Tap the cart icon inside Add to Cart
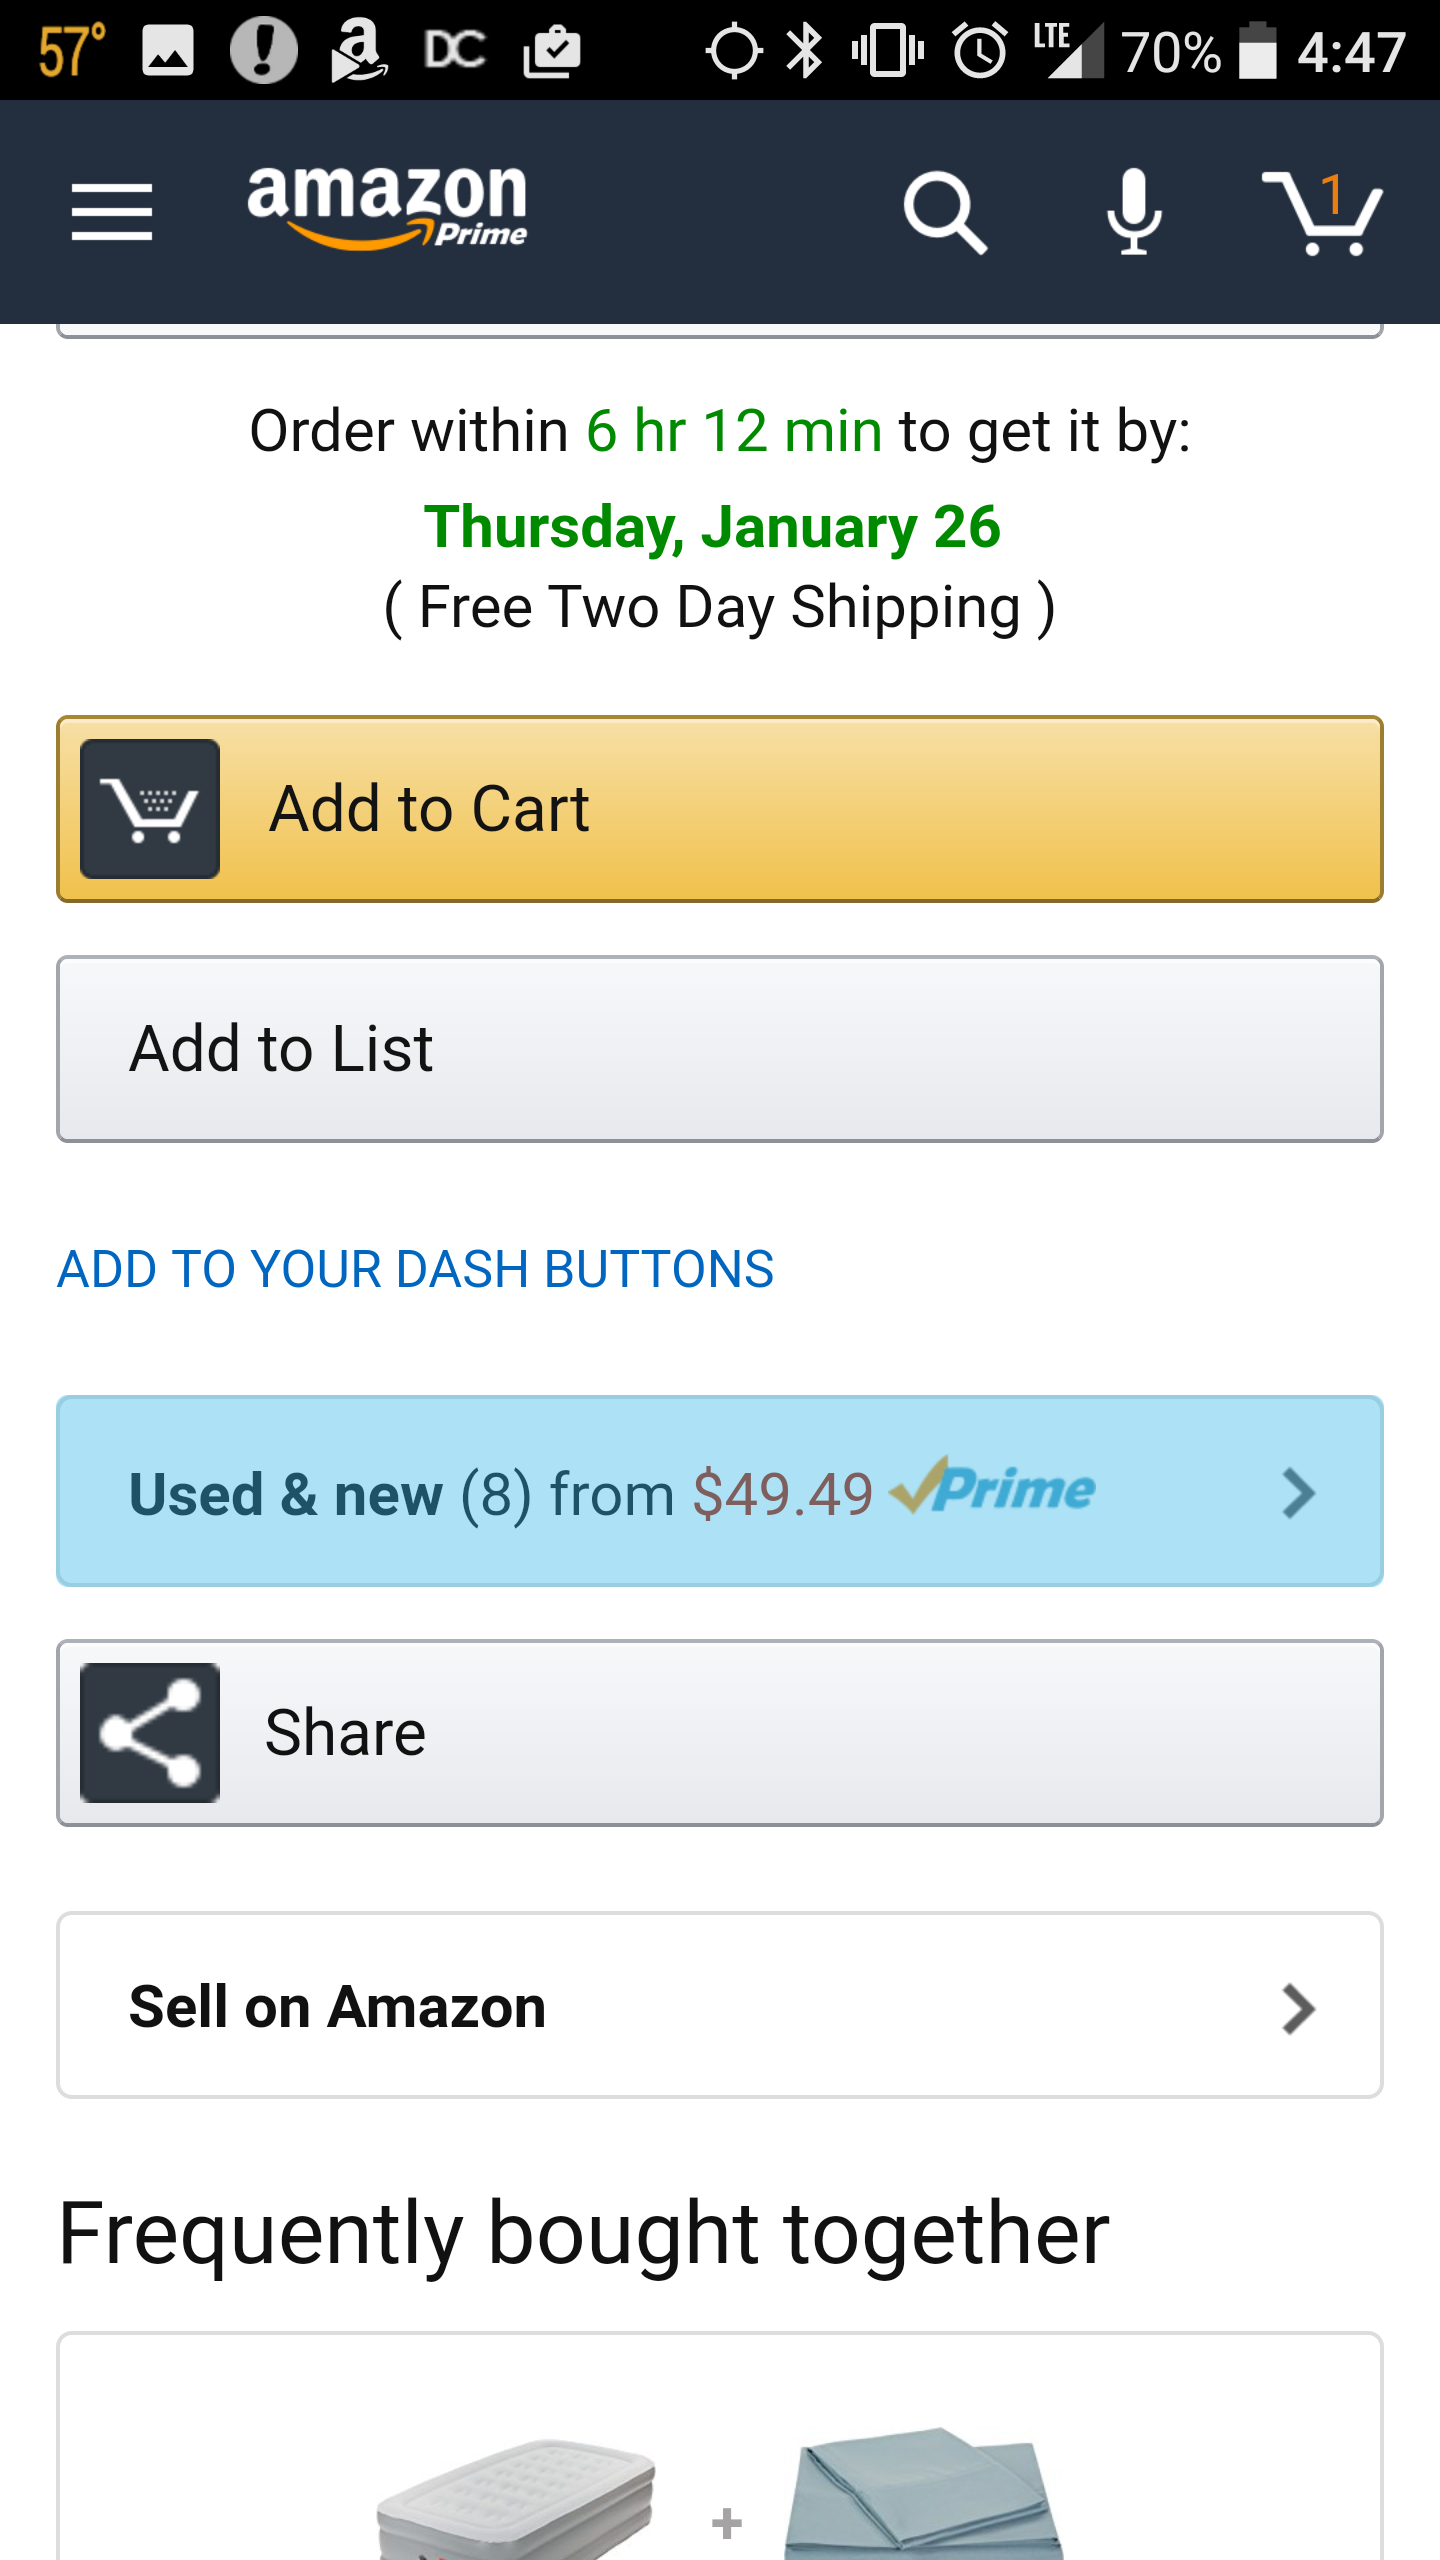The height and width of the screenshot is (2560, 1440). tap(150, 809)
